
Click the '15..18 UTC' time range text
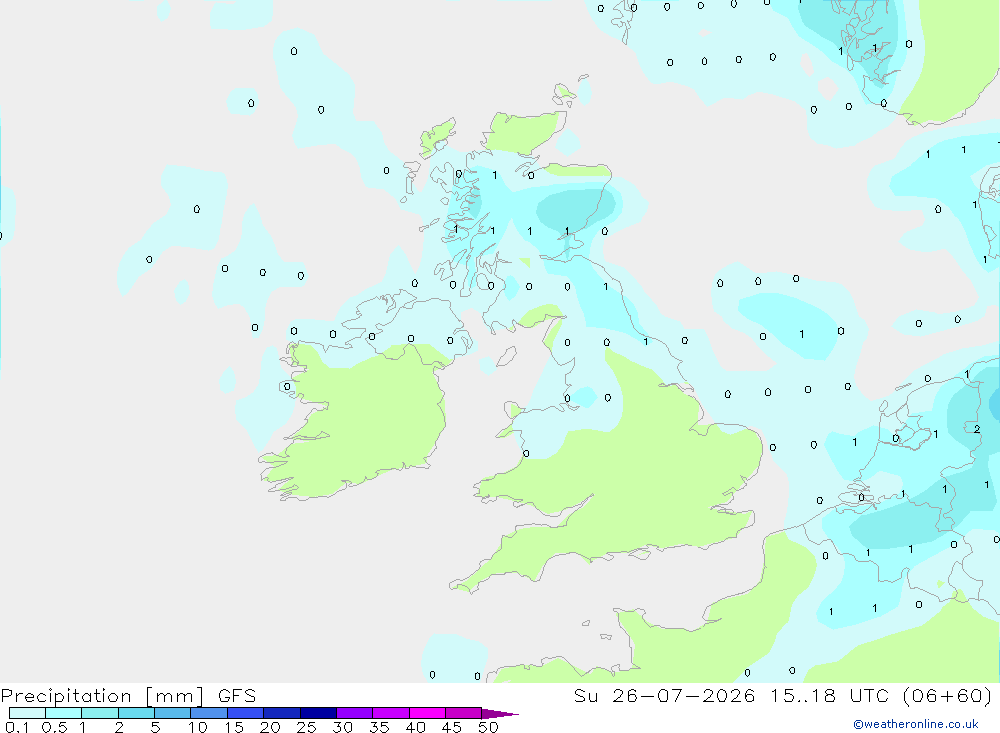(x=830, y=696)
